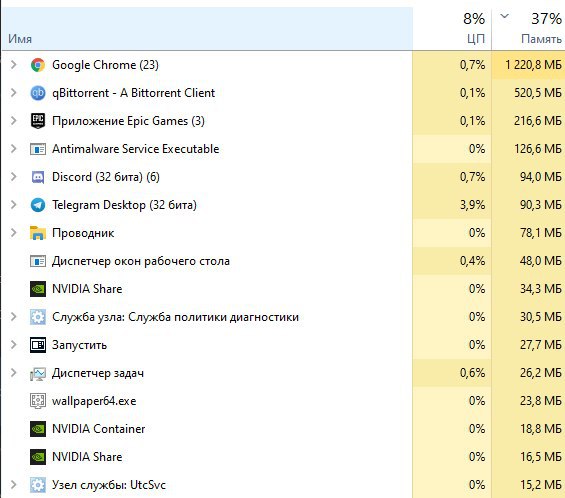
Task: Select the Google Chrome icon
Action: coord(38,65)
